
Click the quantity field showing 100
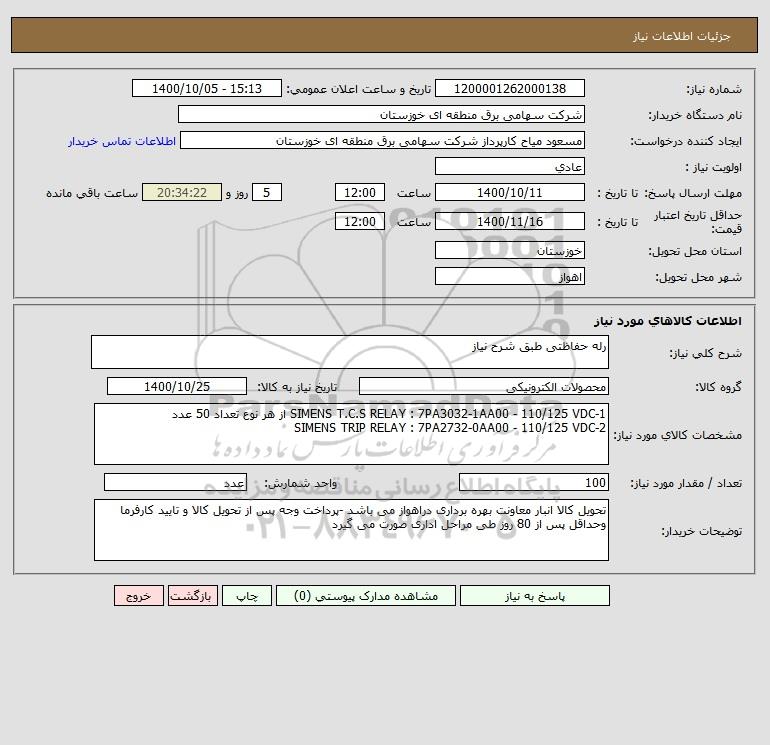tap(534, 482)
